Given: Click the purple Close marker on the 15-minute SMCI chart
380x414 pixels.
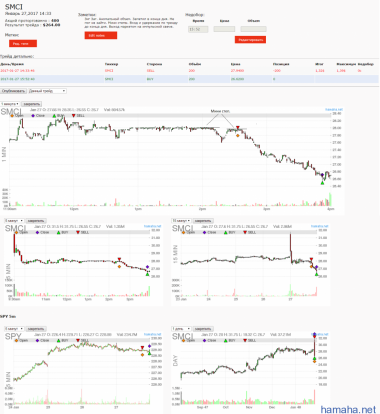Looking at the screenshot, I should (316, 267).
